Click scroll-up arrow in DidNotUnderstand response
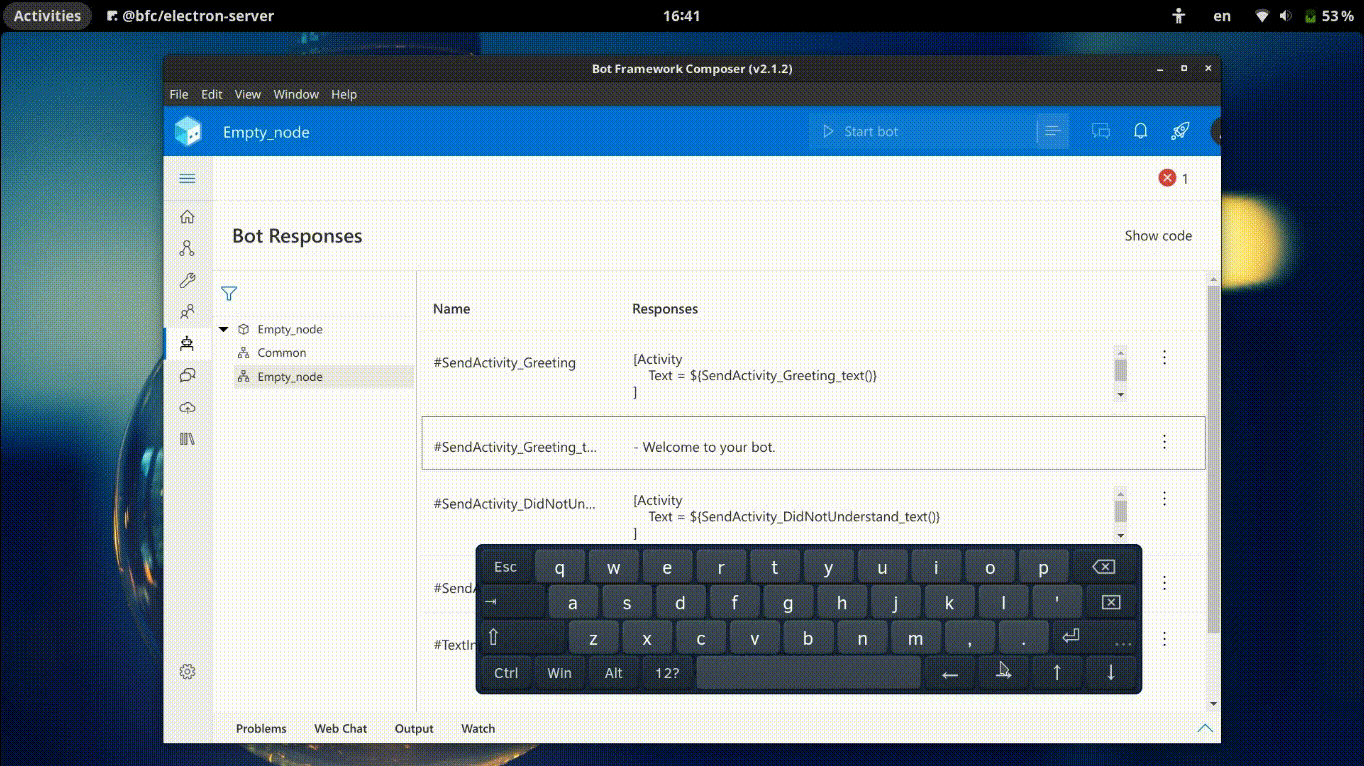The width and height of the screenshot is (1364, 766). point(1120,492)
